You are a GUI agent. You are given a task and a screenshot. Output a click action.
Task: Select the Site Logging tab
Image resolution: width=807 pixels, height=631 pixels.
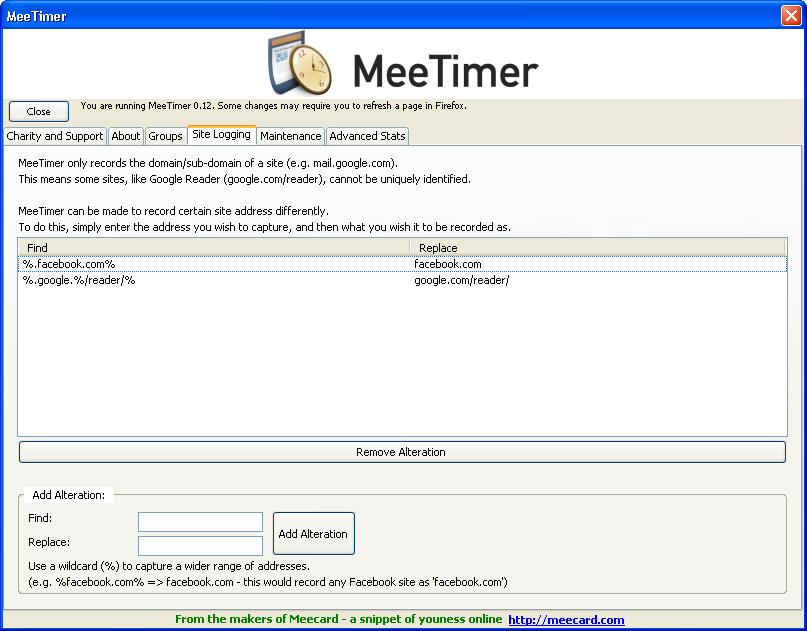221,134
